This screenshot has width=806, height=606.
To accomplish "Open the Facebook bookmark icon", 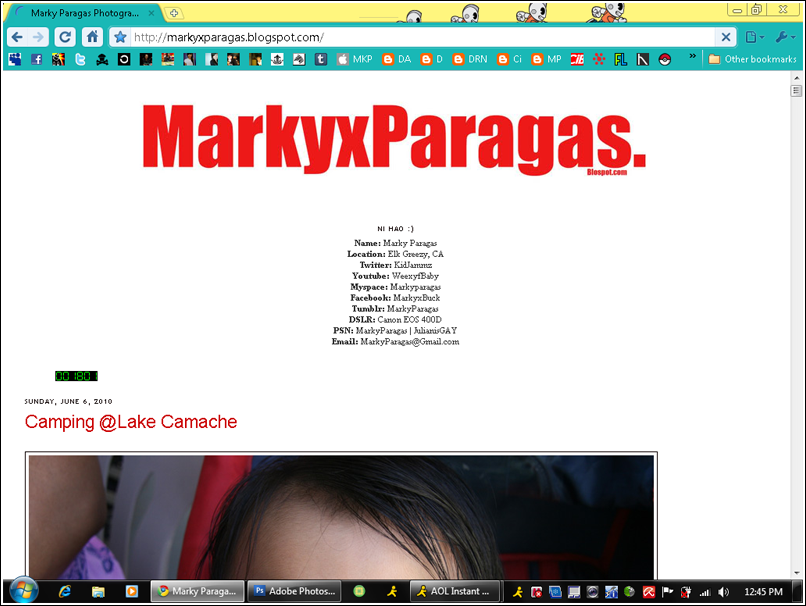I will 37,59.
